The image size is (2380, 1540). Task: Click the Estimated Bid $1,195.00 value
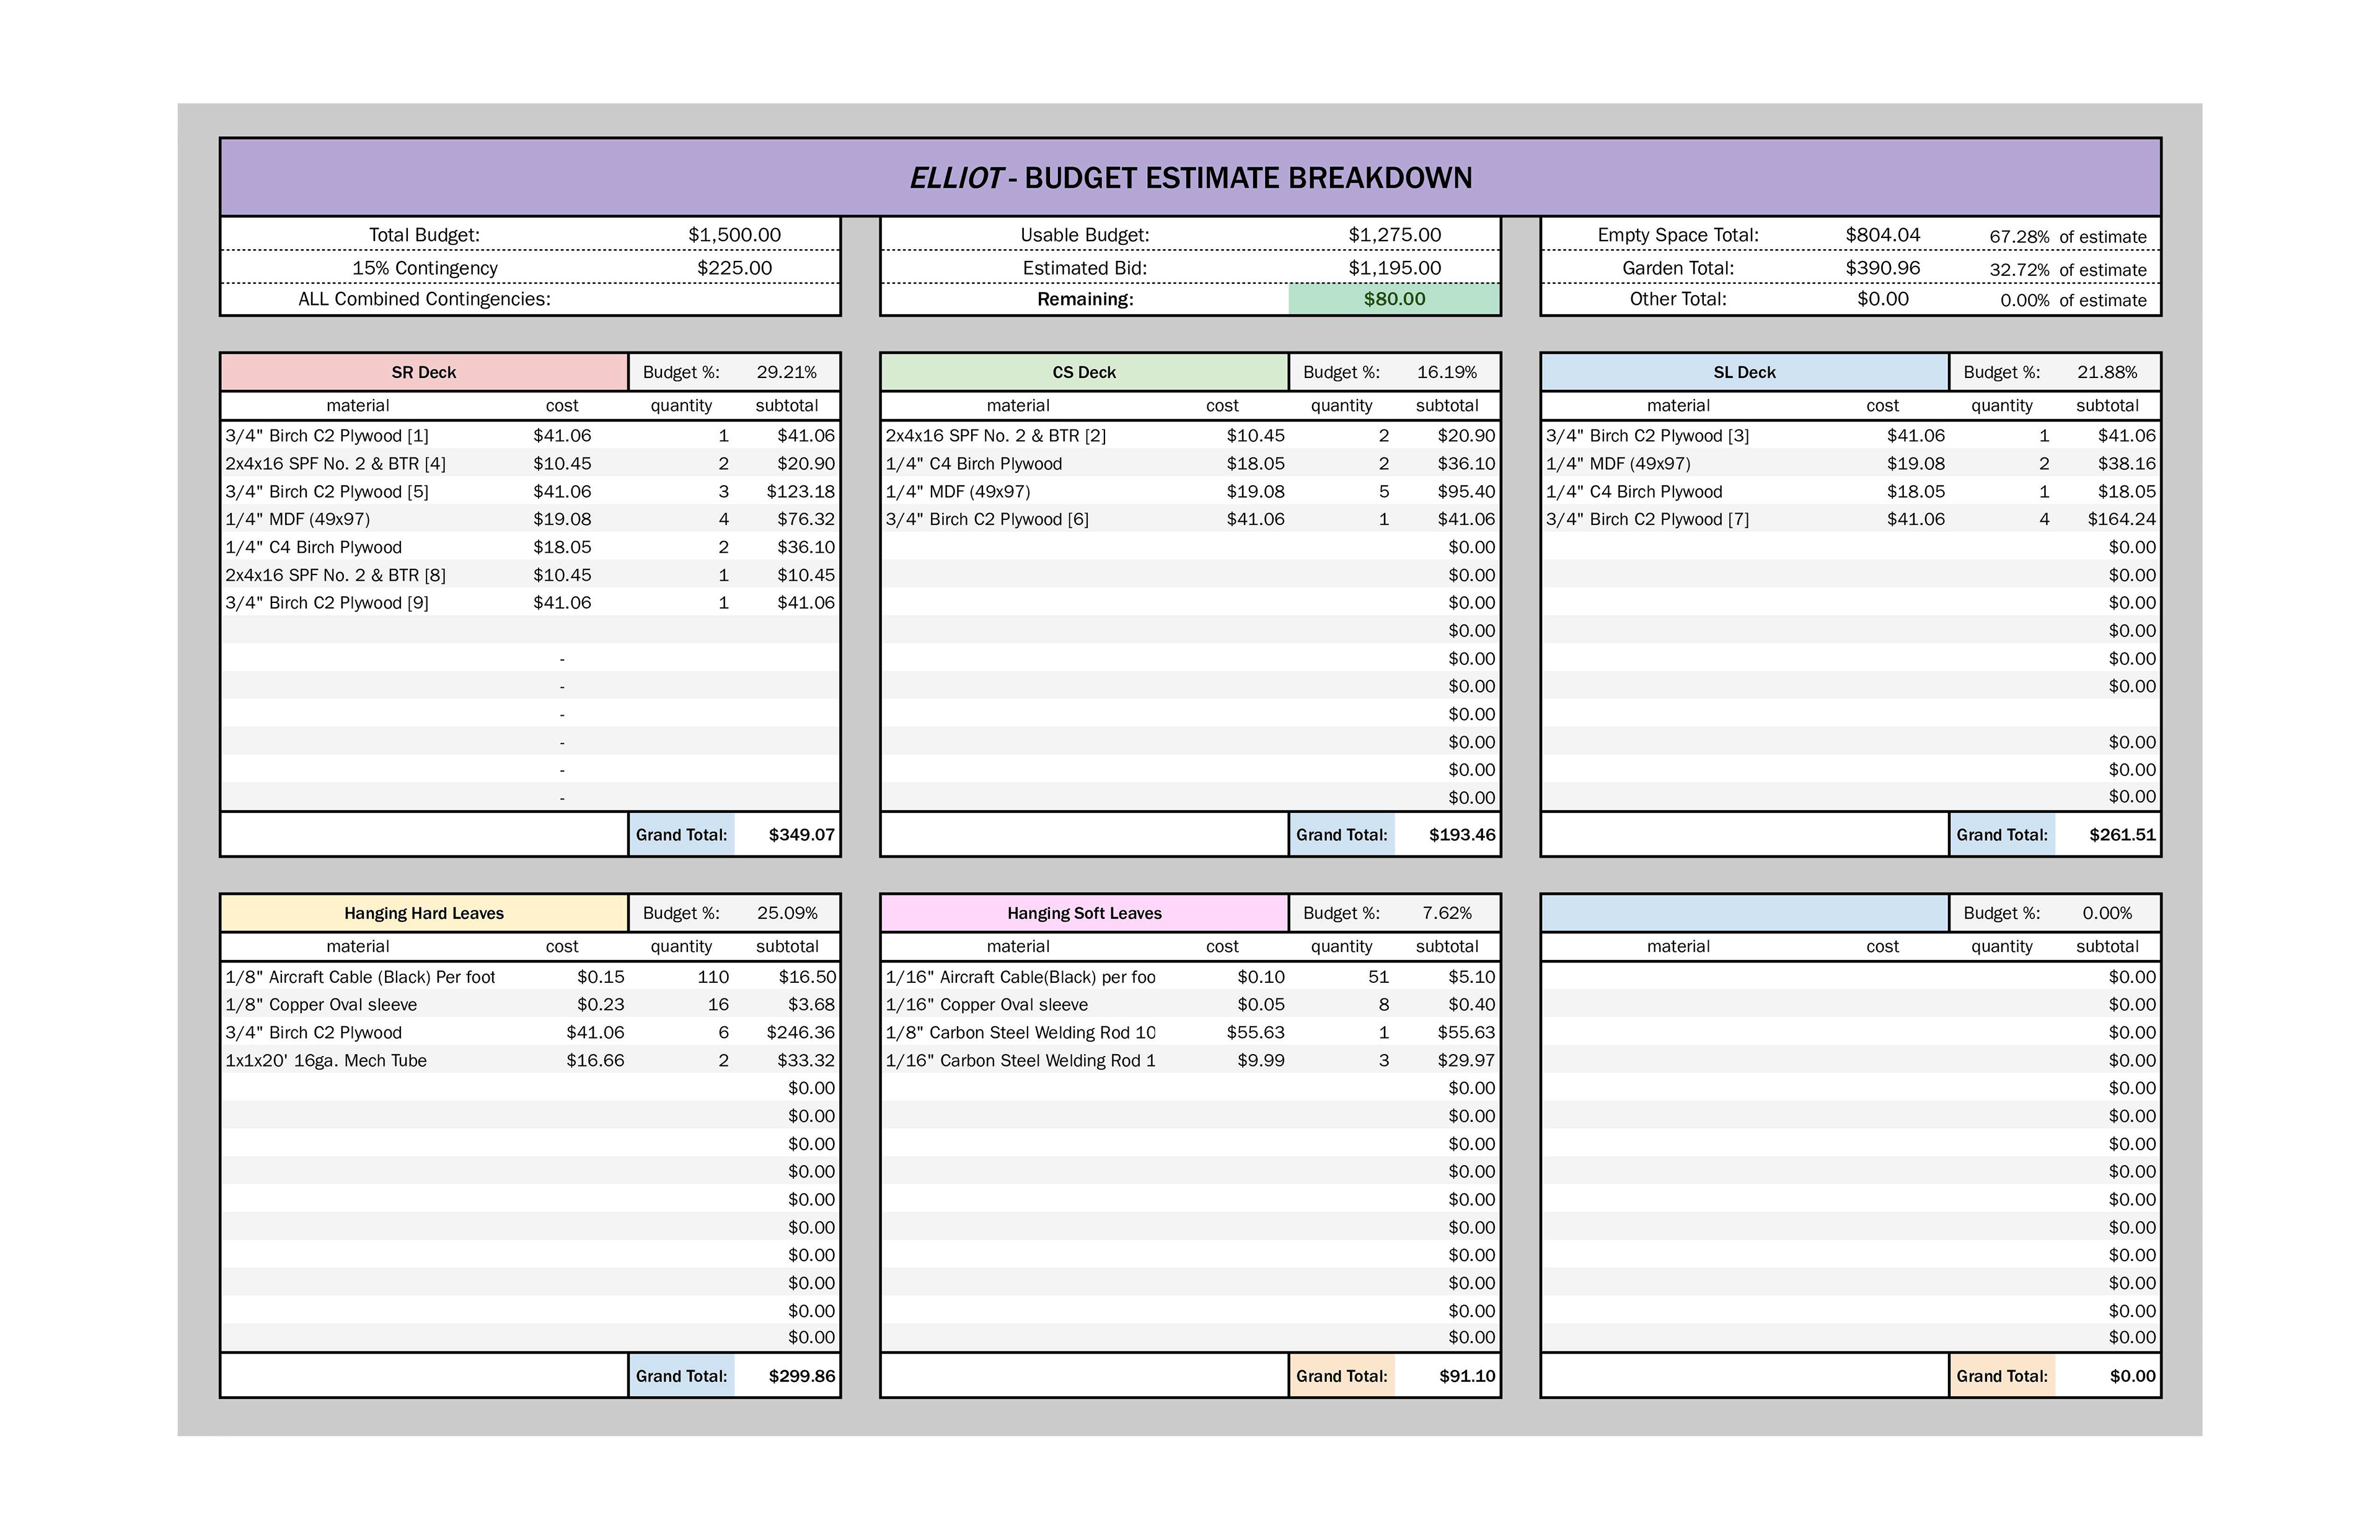click(1394, 268)
